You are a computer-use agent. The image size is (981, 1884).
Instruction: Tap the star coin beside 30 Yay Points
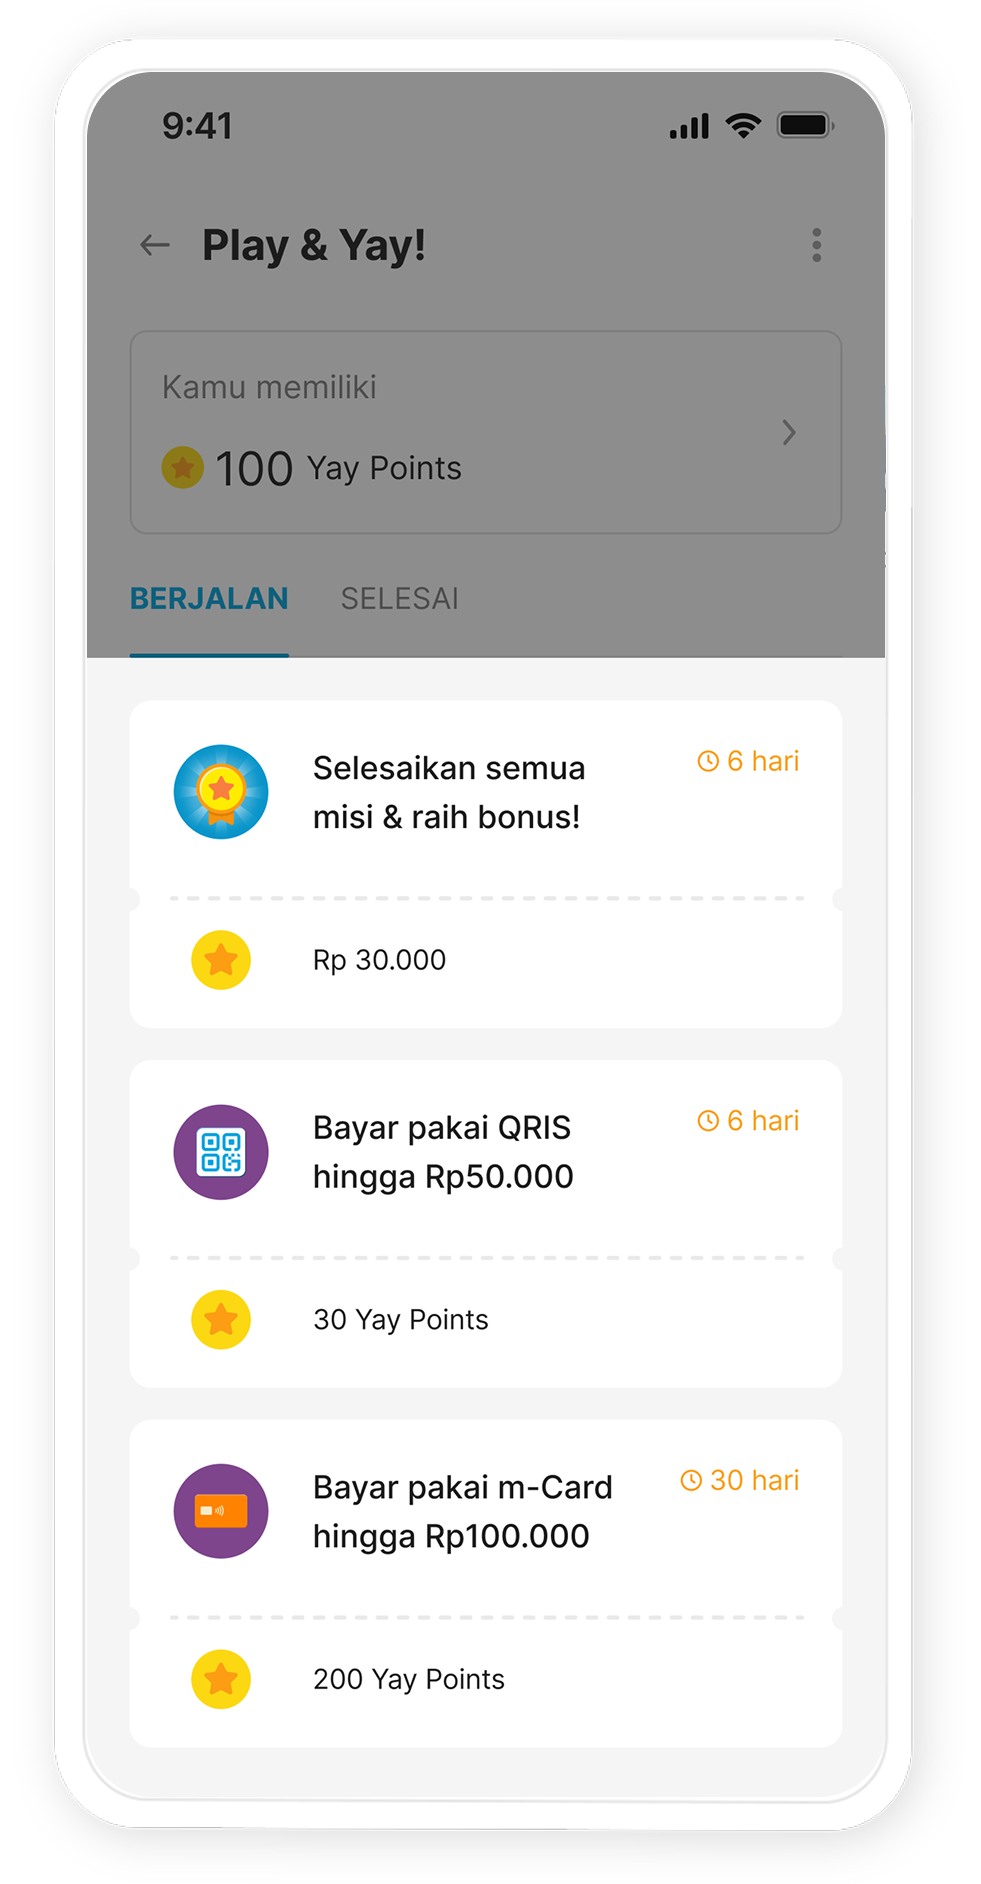point(221,1320)
